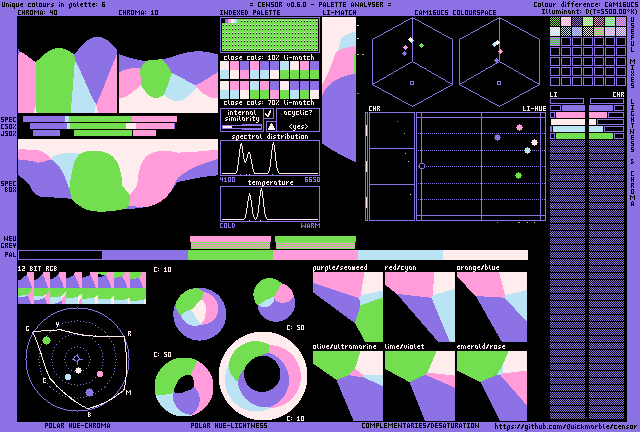Click the purple dot in the polar hue-chroma plot

(x=68, y=377)
